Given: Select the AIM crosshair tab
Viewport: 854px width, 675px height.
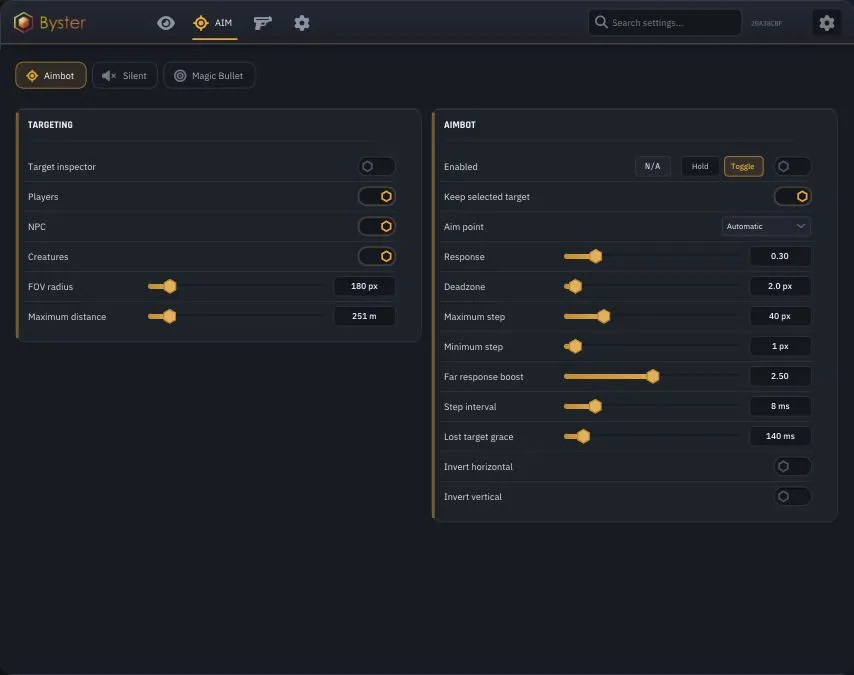Looking at the screenshot, I should (x=215, y=23).
